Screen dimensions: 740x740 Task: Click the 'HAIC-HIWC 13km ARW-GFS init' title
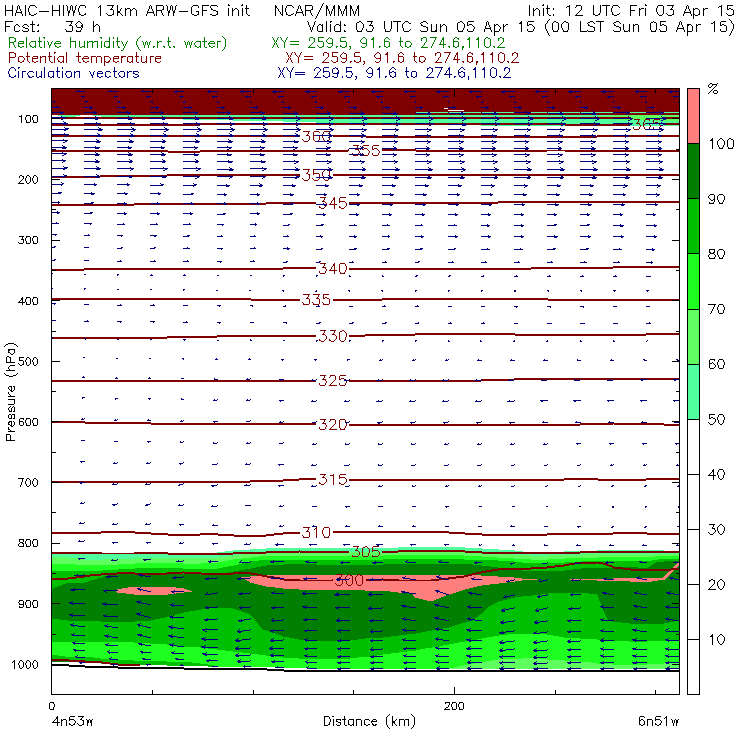127,11
